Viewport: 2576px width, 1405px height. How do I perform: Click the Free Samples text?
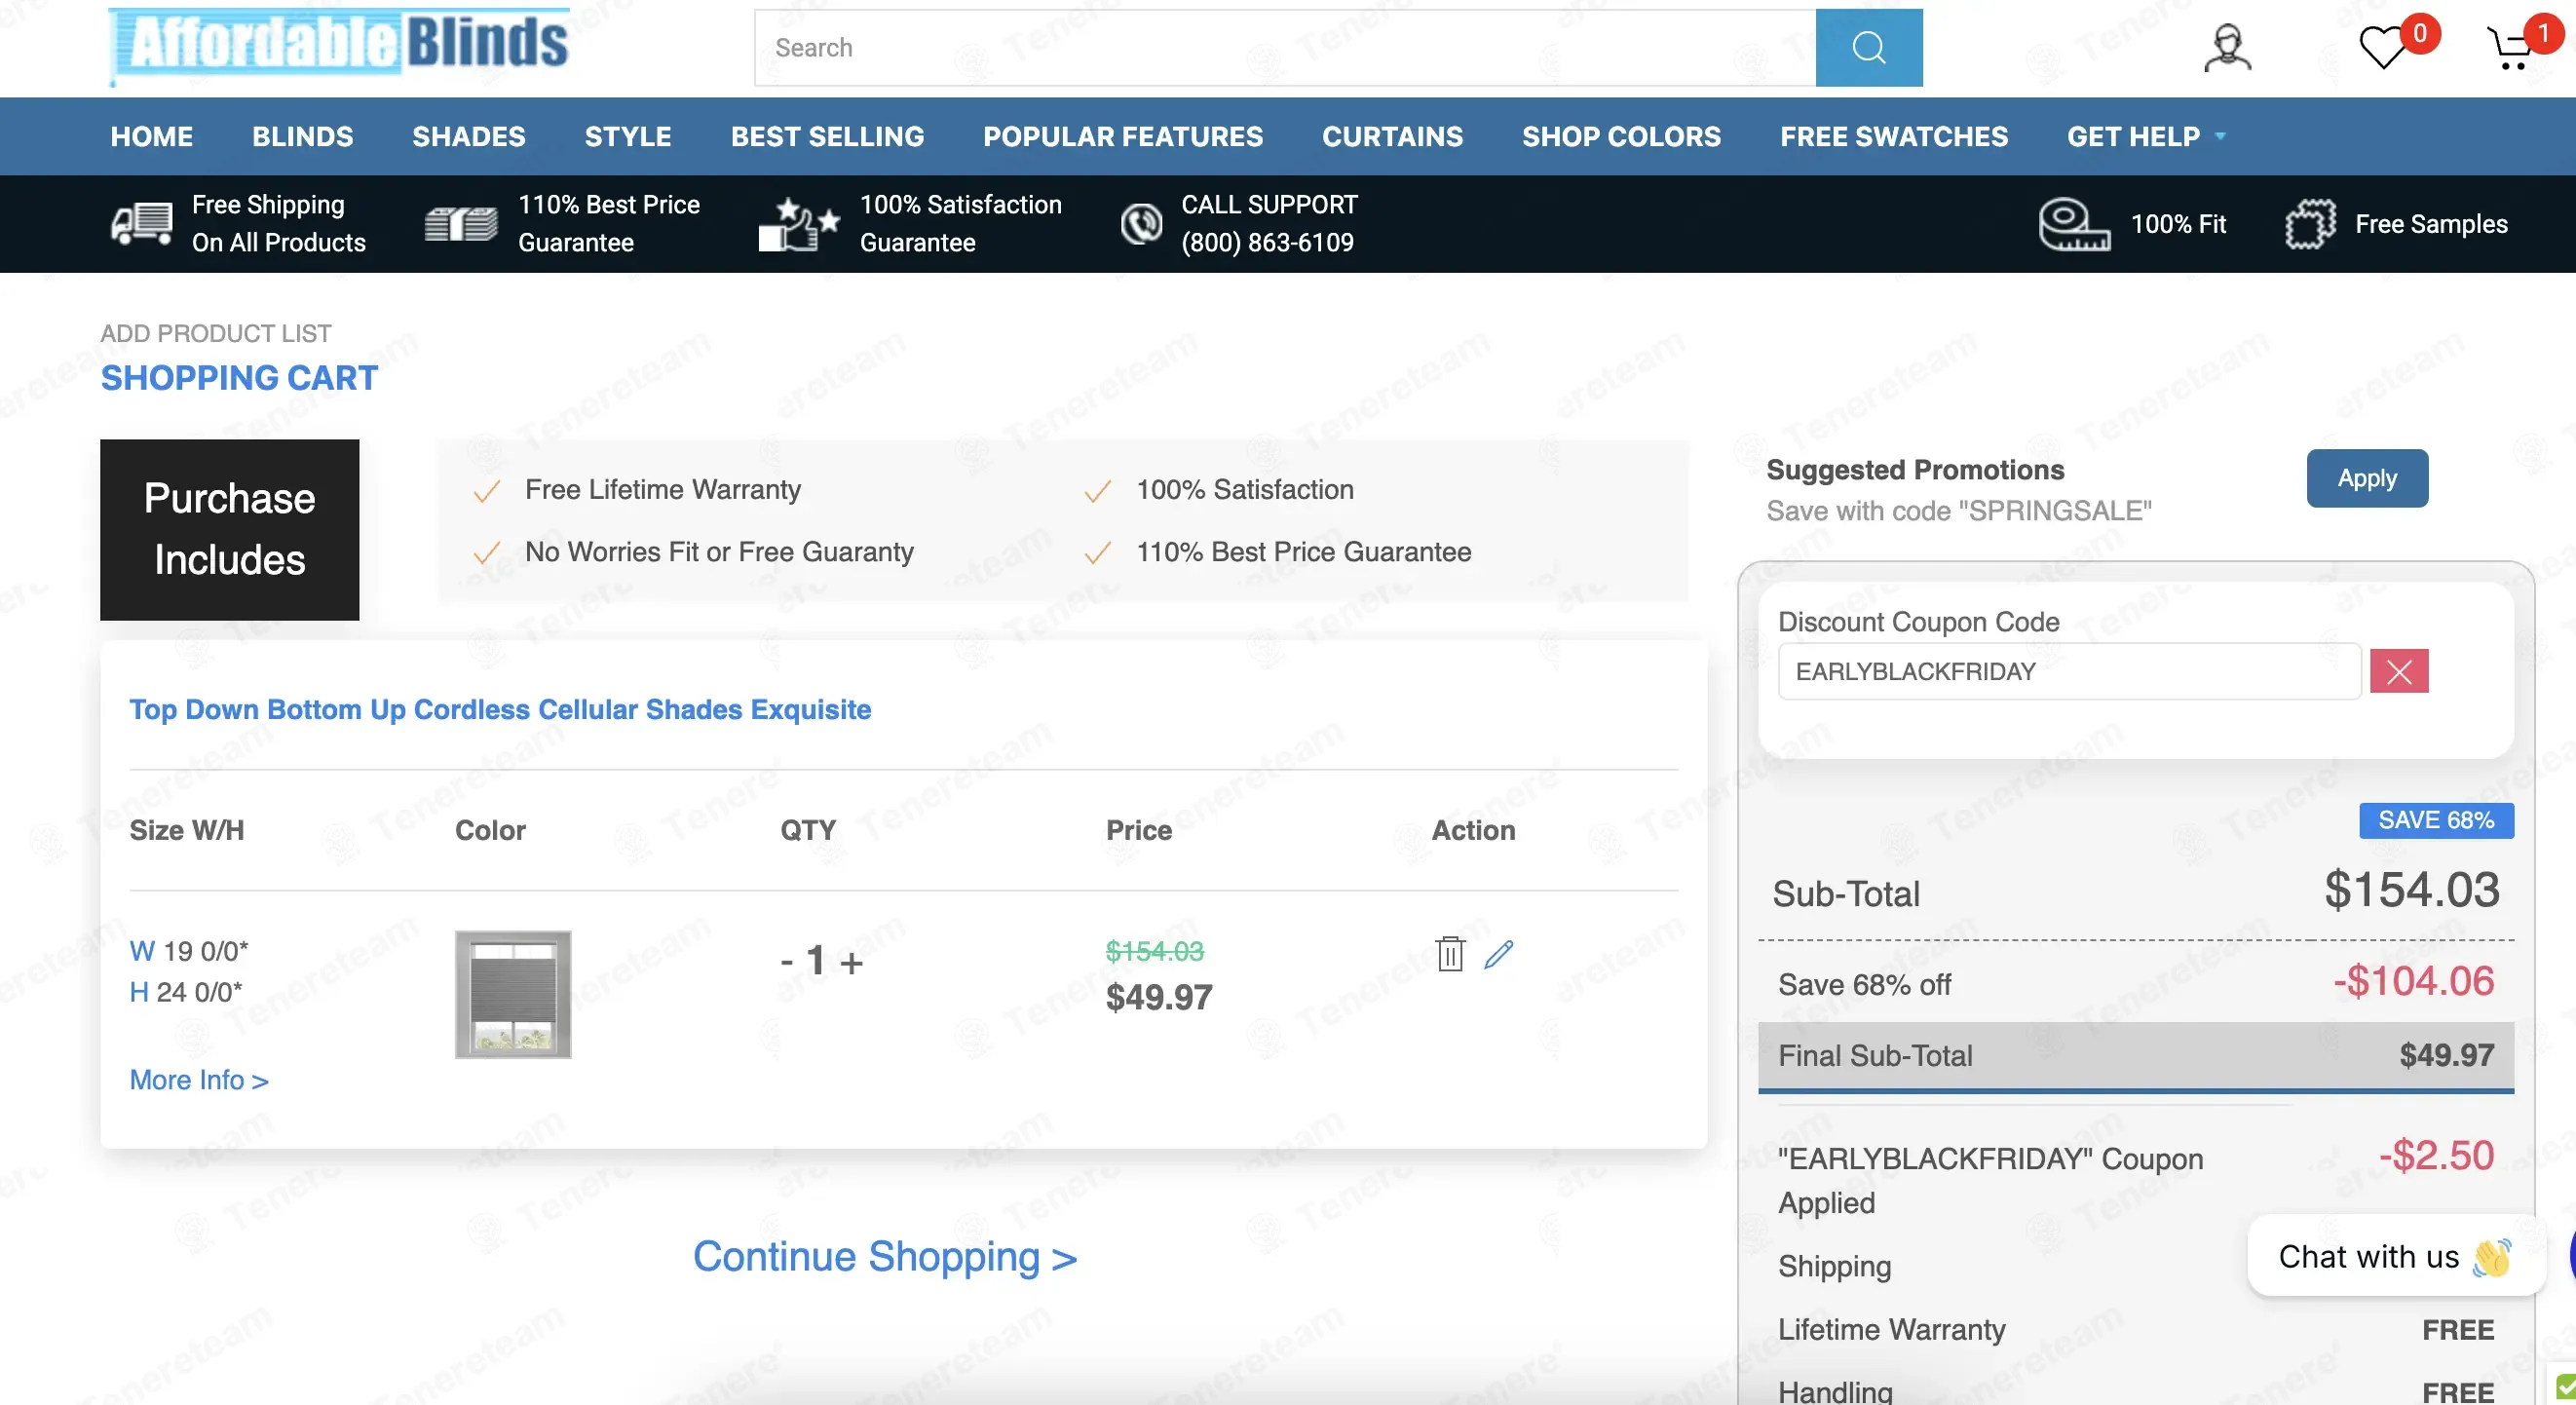point(2431,224)
